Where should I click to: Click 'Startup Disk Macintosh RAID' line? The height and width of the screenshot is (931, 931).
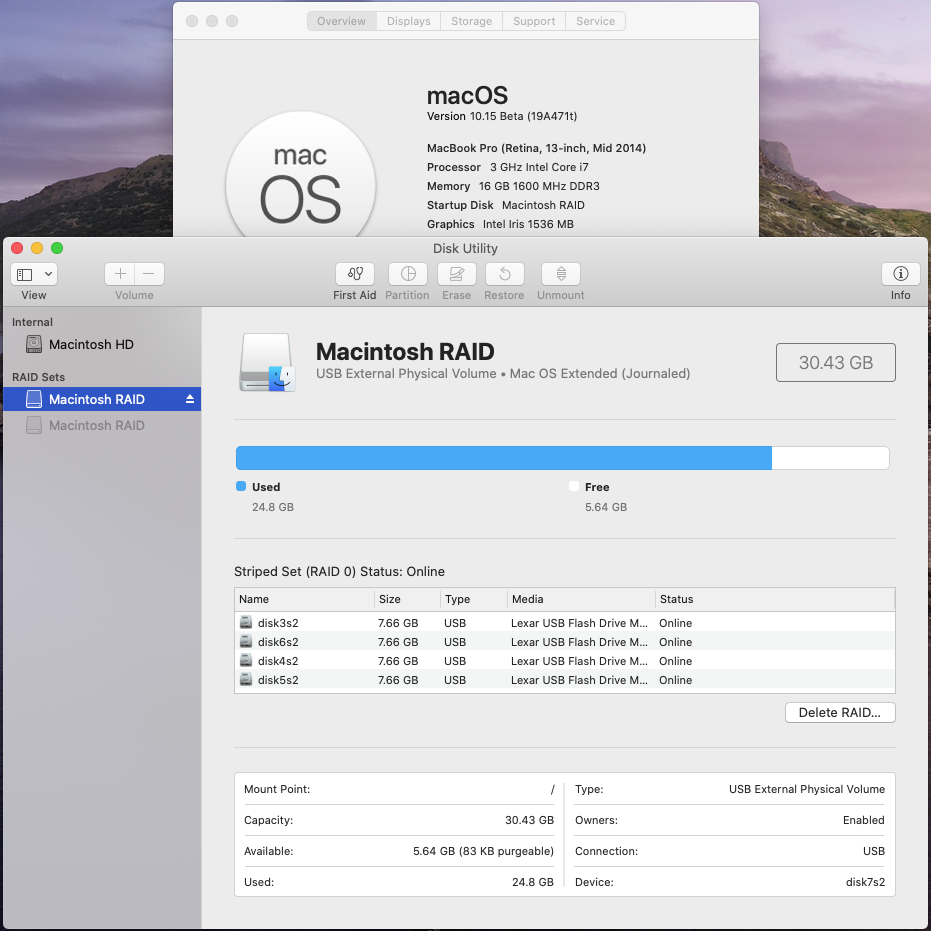pyautogui.click(x=506, y=205)
